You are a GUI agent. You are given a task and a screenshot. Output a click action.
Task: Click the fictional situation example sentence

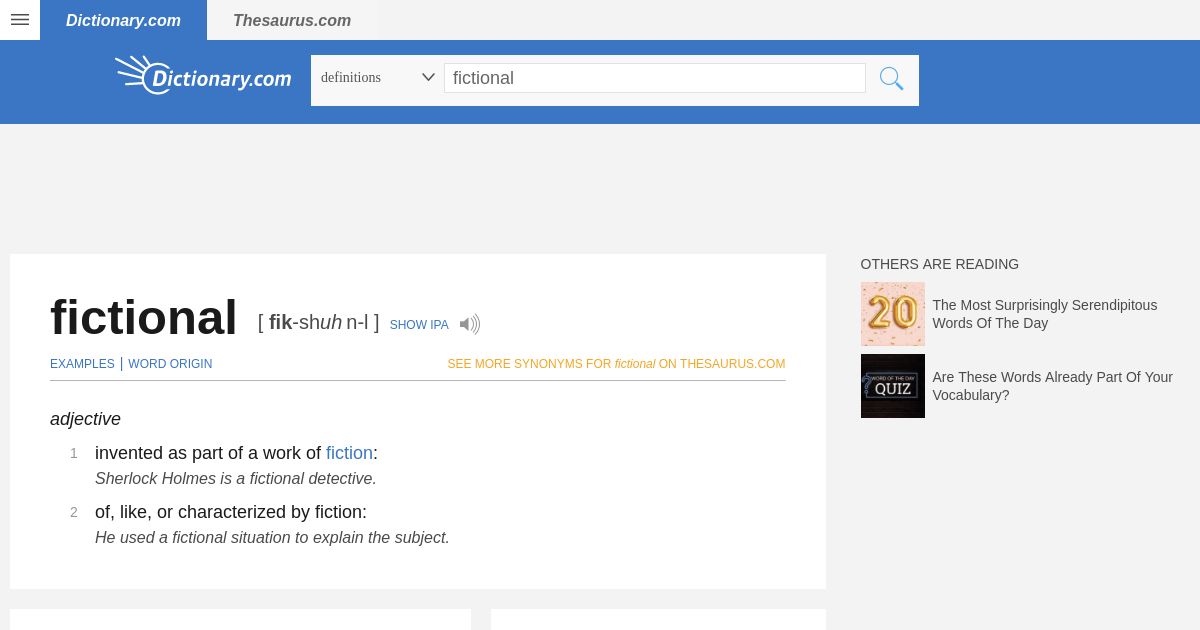[272, 538]
